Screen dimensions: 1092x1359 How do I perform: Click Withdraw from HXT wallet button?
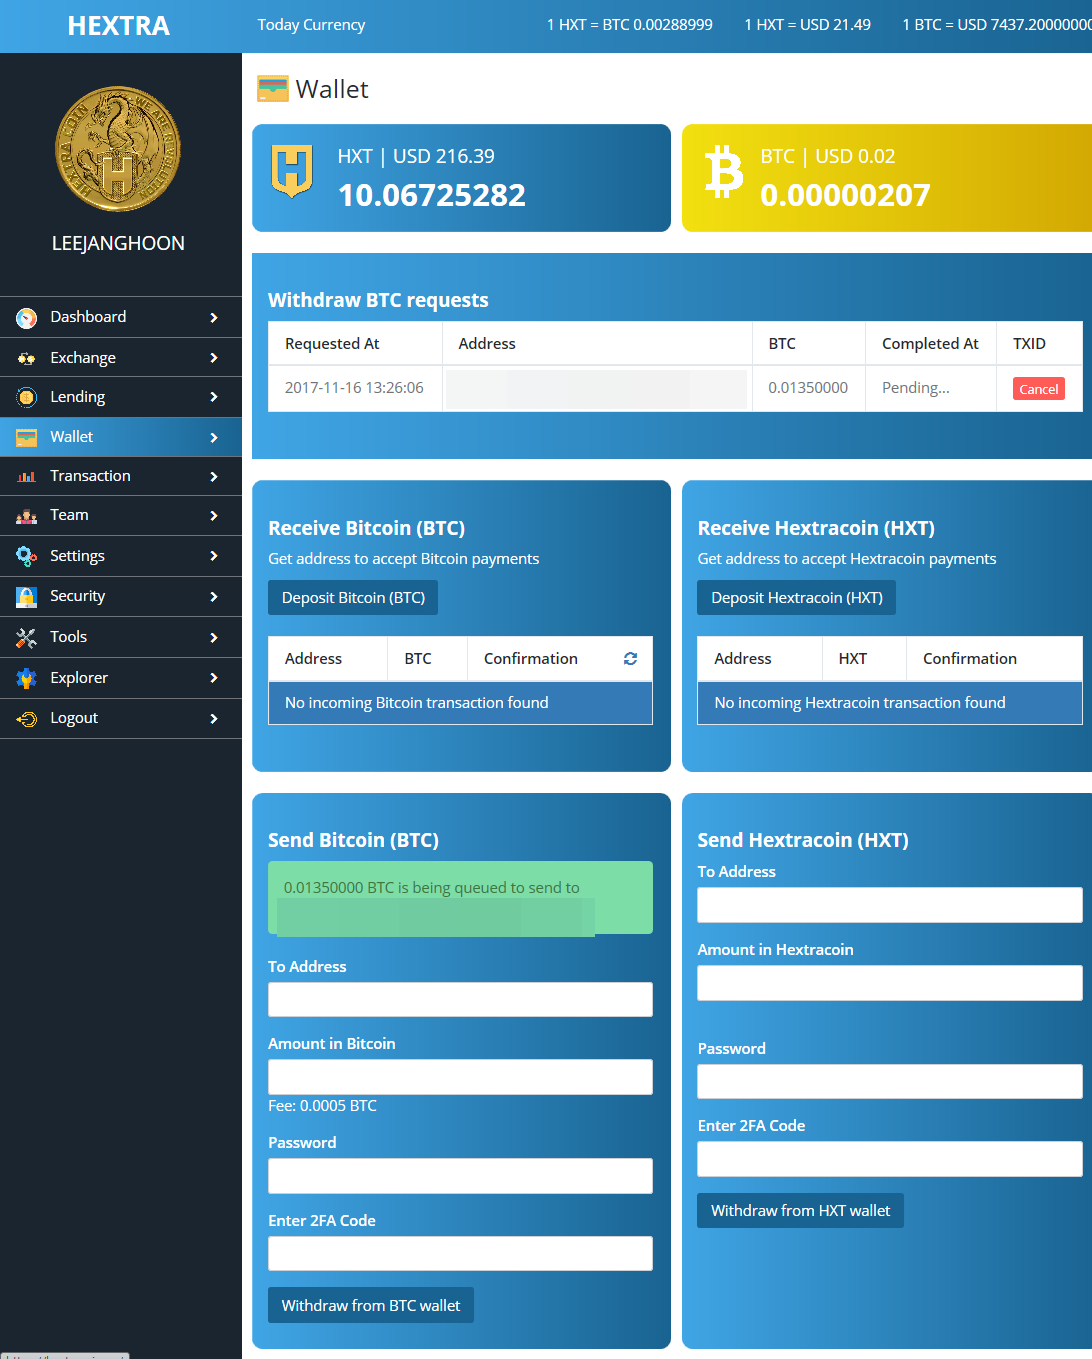tap(800, 1210)
